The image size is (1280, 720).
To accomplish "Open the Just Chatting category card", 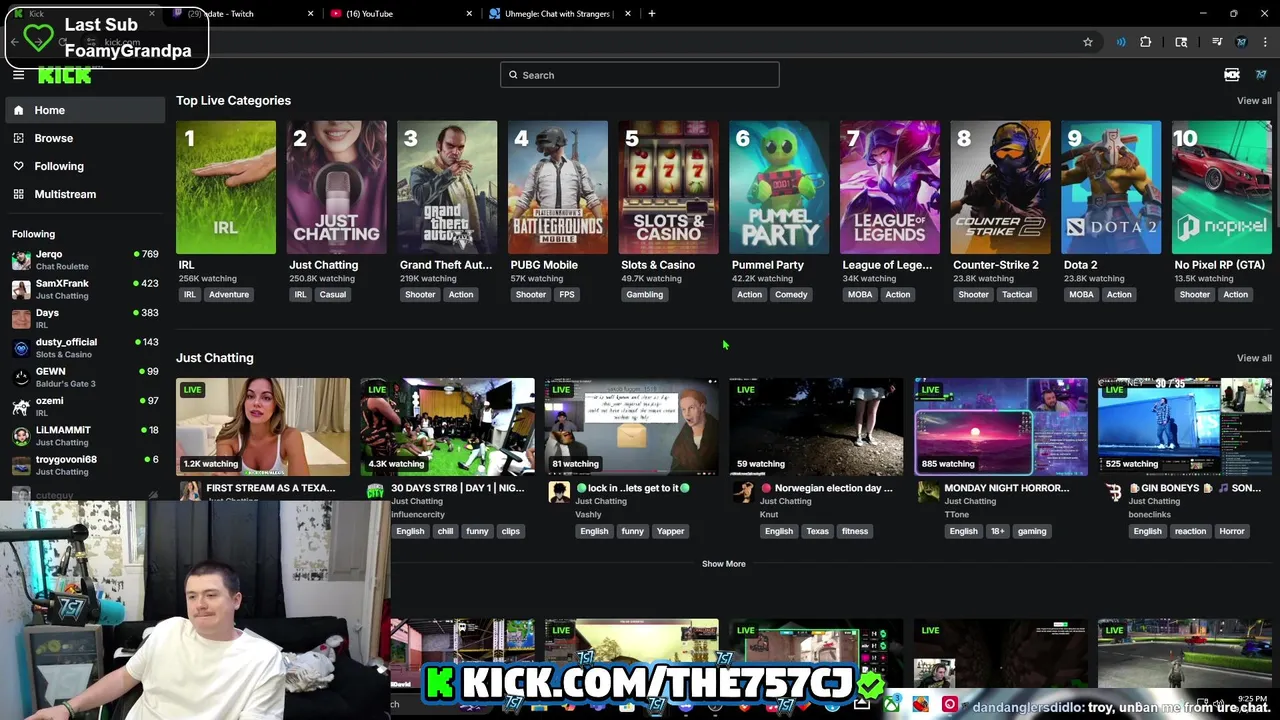I will click(x=336, y=187).
